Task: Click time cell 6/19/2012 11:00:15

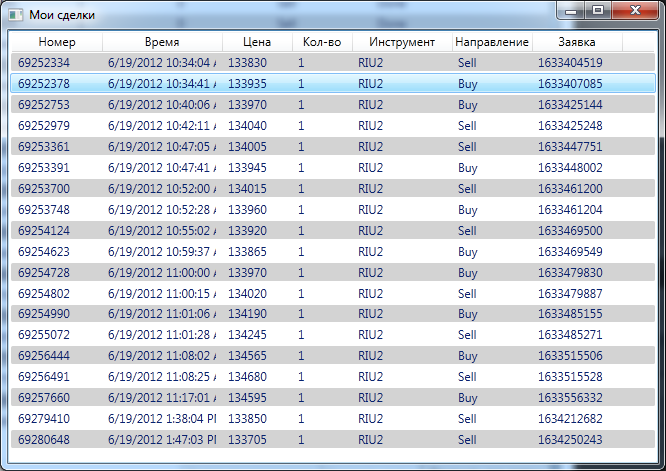Action: (x=162, y=294)
